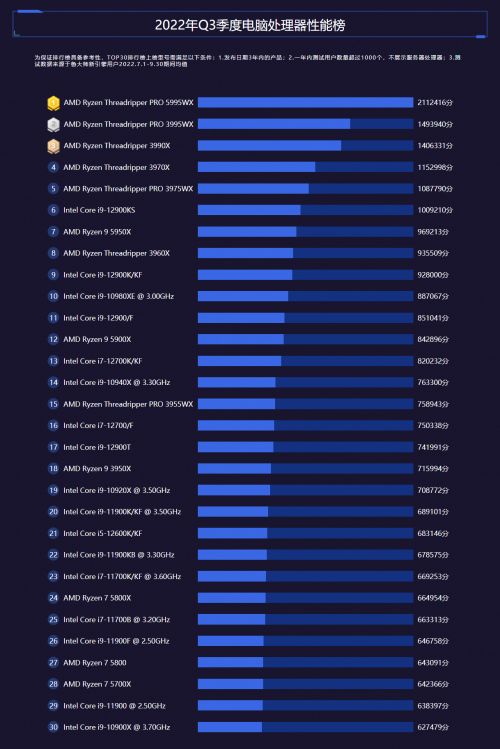Select Intel Core i9-12900KS entry
This screenshot has width=500, height=749.
(x=99, y=210)
